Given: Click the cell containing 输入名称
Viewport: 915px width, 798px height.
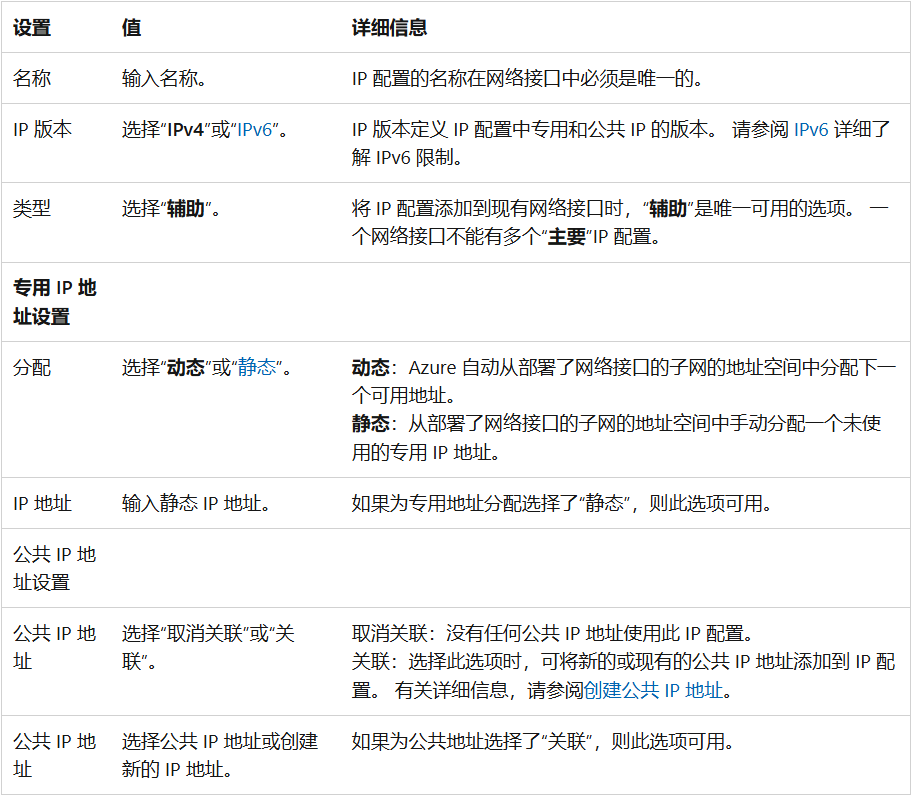Looking at the screenshot, I should click(x=158, y=77).
